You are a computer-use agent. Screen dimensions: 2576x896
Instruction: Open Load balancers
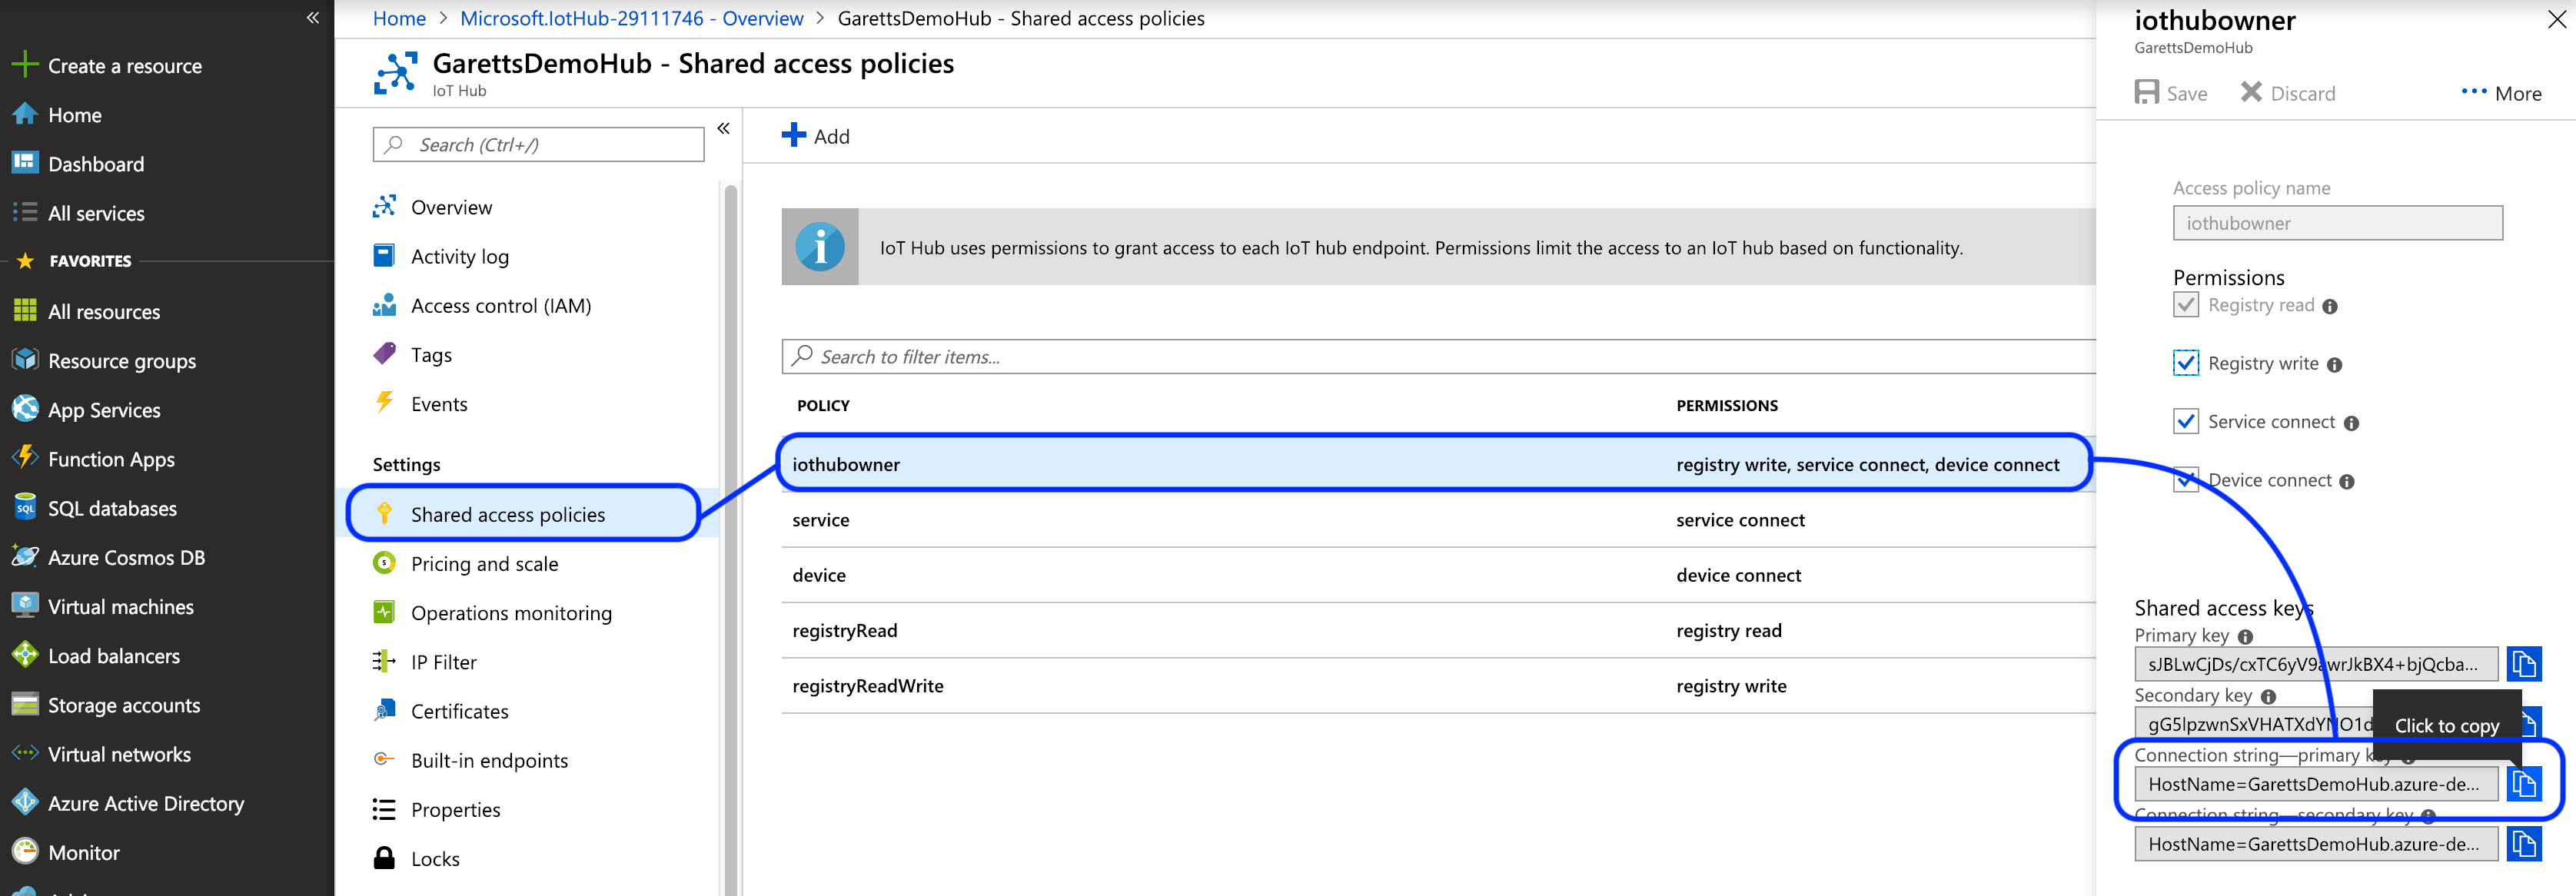click(113, 656)
